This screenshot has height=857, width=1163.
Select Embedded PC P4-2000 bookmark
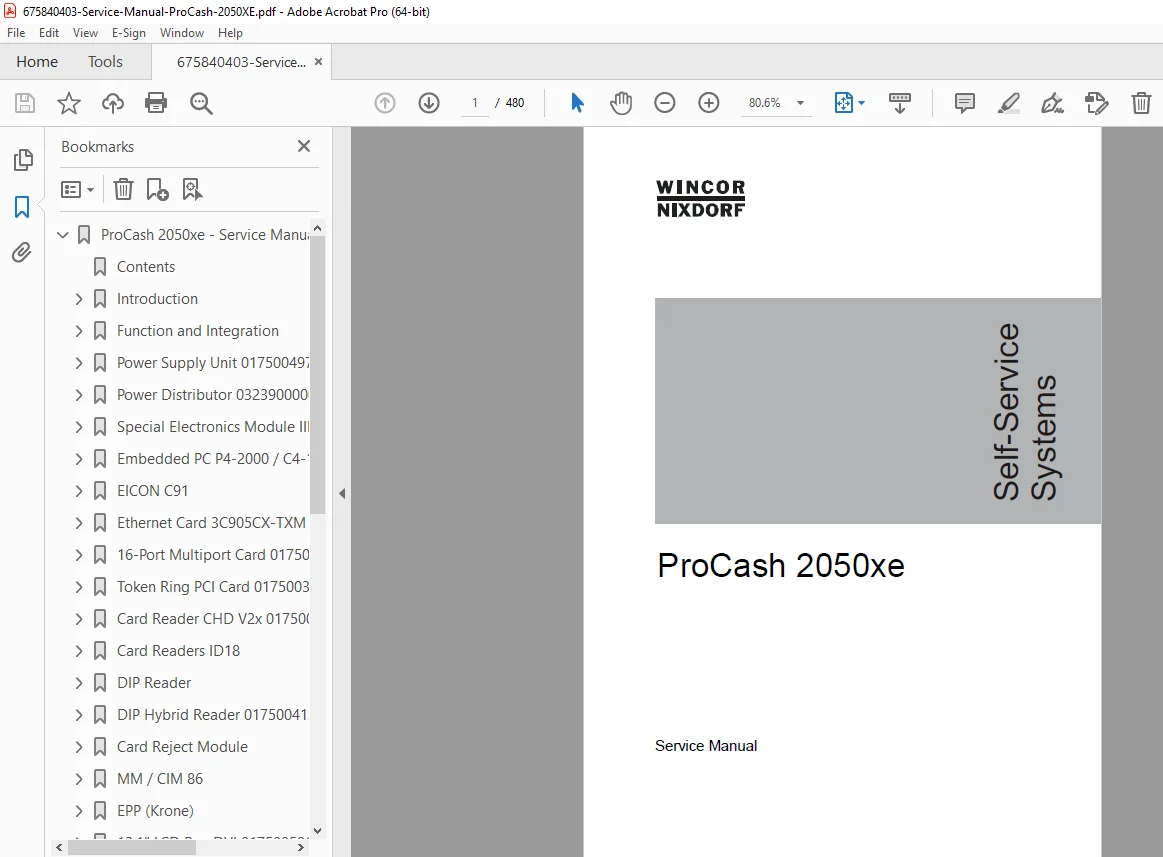coord(212,459)
